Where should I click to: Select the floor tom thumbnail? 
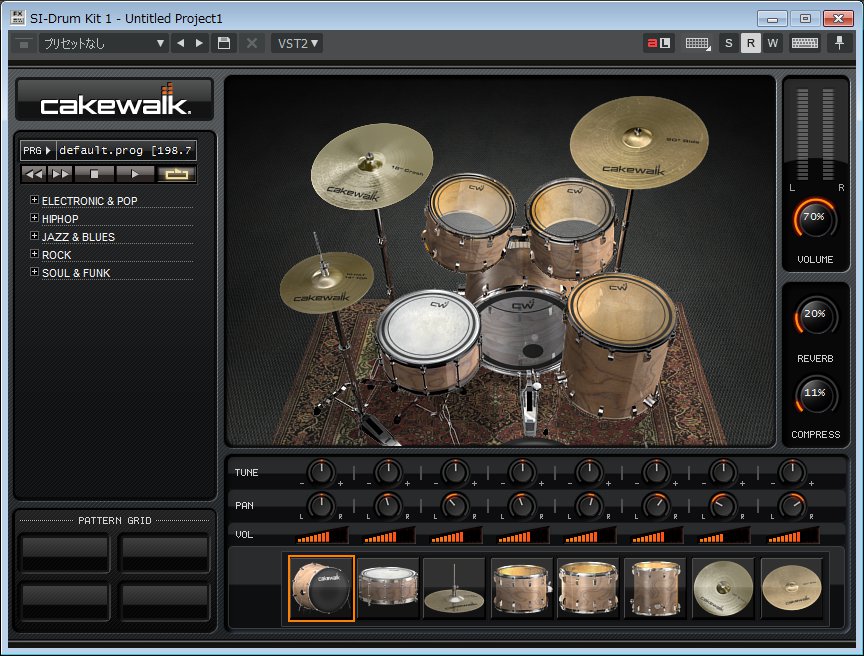point(655,588)
